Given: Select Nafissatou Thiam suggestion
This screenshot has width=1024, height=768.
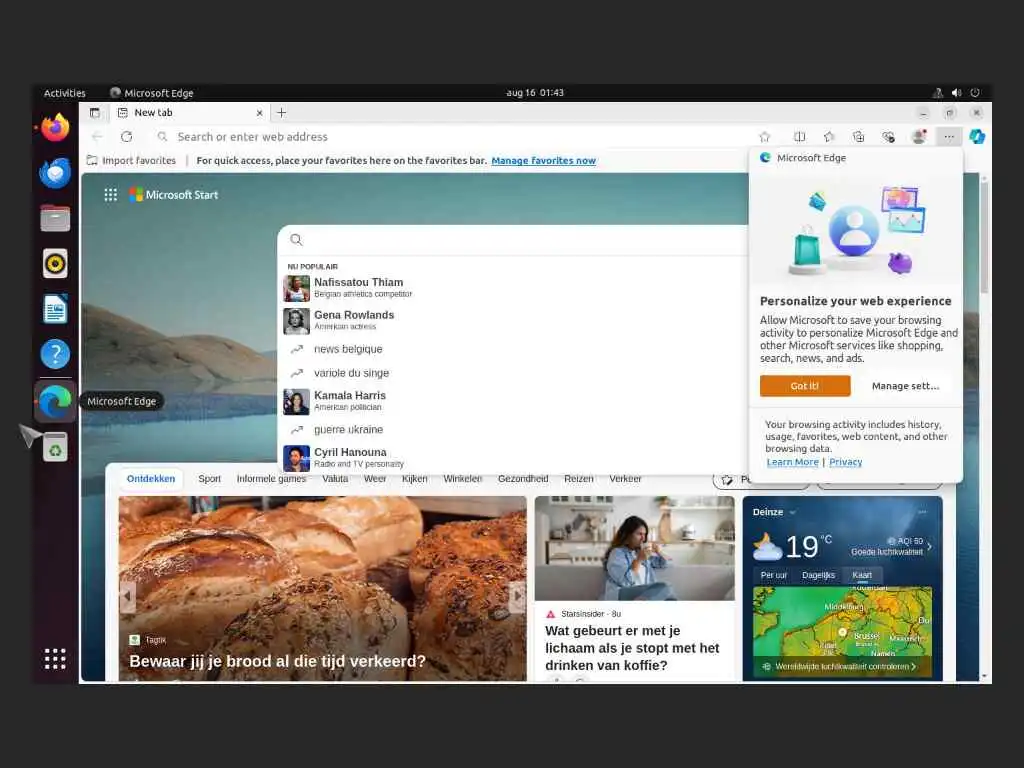Looking at the screenshot, I should coord(513,287).
